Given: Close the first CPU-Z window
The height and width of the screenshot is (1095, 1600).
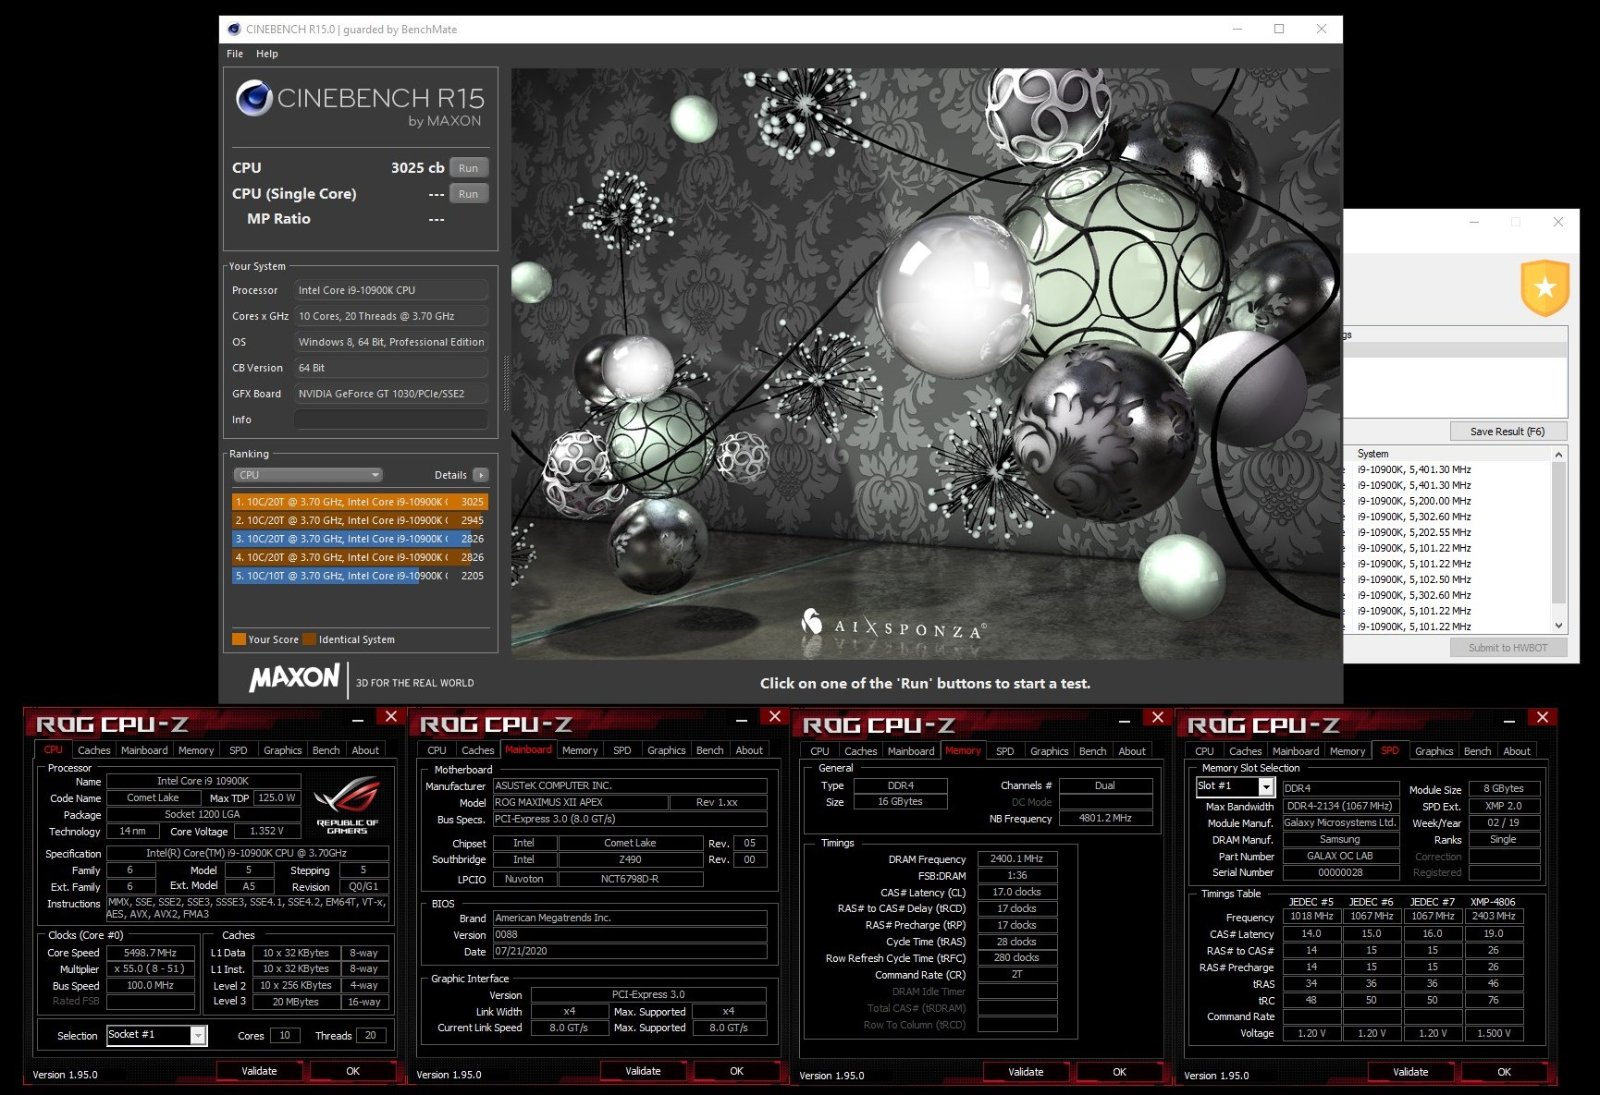Looking at the screenshot, I should tap(391, 717).
